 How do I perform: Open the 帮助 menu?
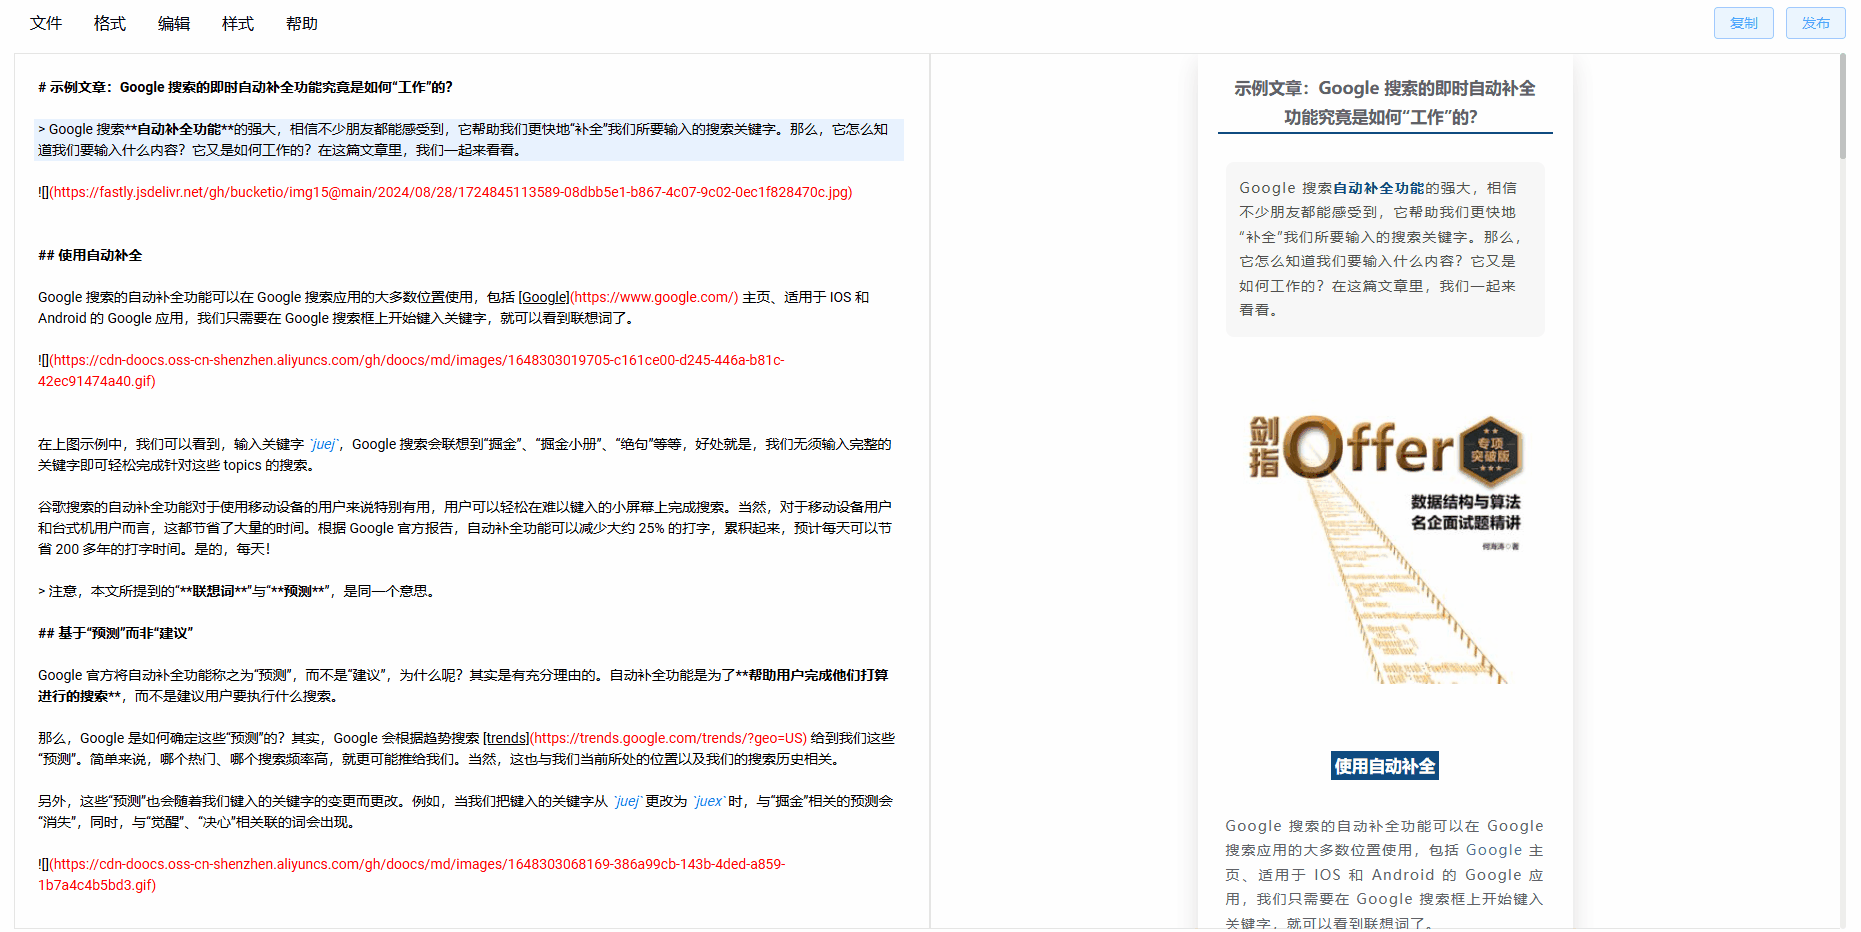click(302, 23)
